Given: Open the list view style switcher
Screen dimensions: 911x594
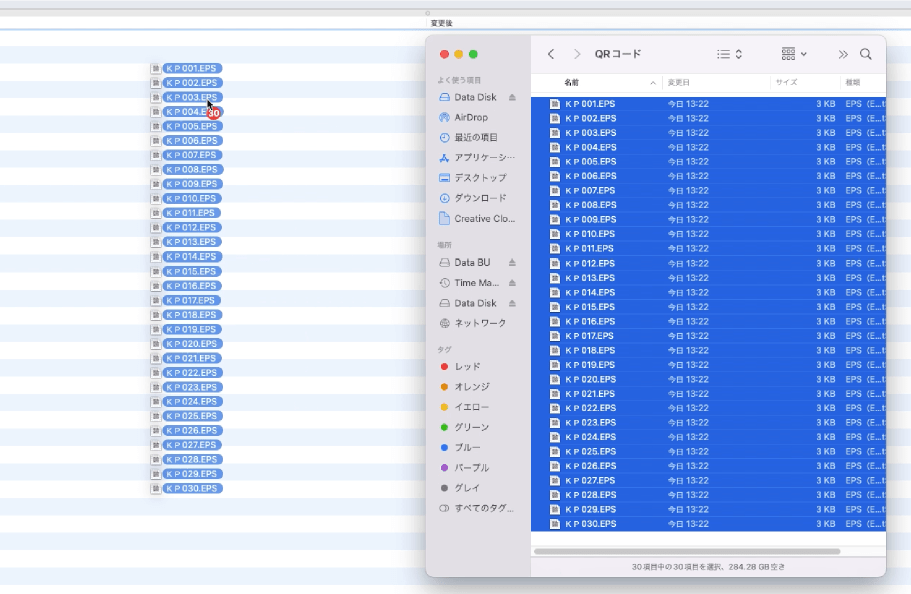Looking at the screenshot, I should [729, 54].
